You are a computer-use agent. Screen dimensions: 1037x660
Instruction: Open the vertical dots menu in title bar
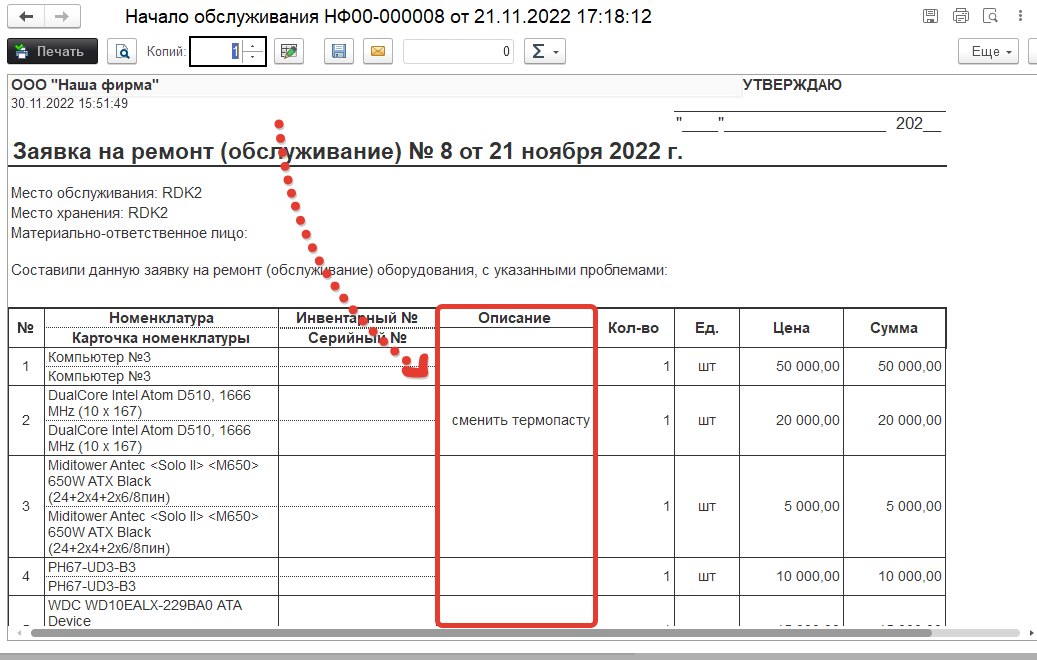pyautogui.click(x=1022, y=17)
